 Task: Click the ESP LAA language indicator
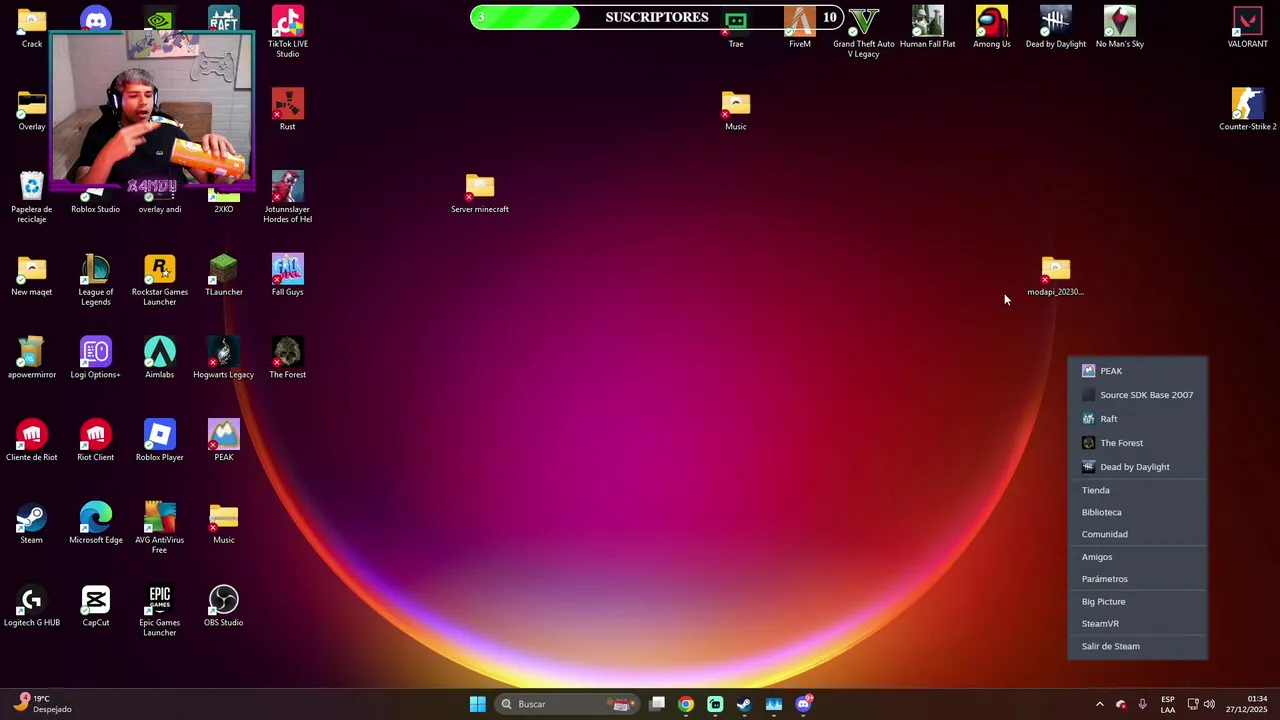1168,704
